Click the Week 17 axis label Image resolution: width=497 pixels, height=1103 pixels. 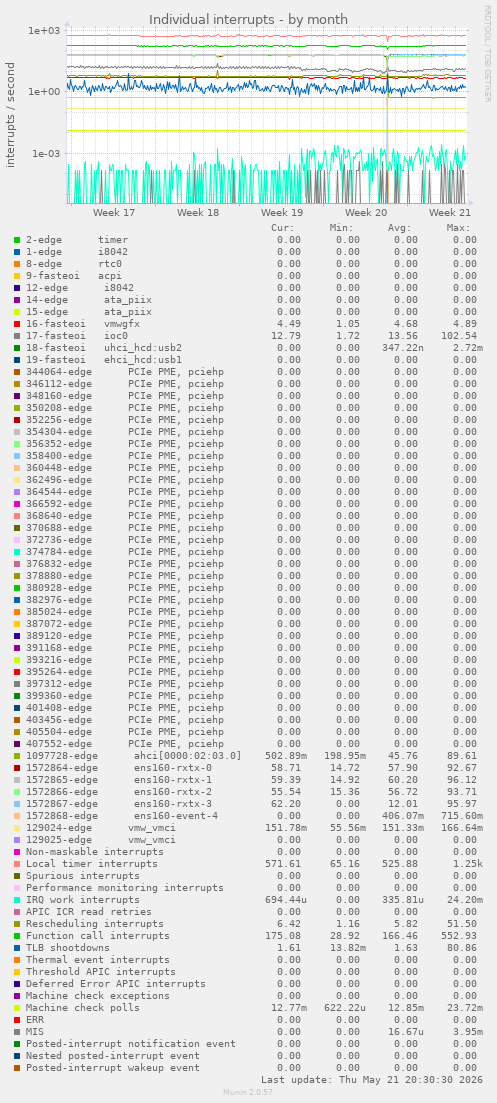(114, 212)
